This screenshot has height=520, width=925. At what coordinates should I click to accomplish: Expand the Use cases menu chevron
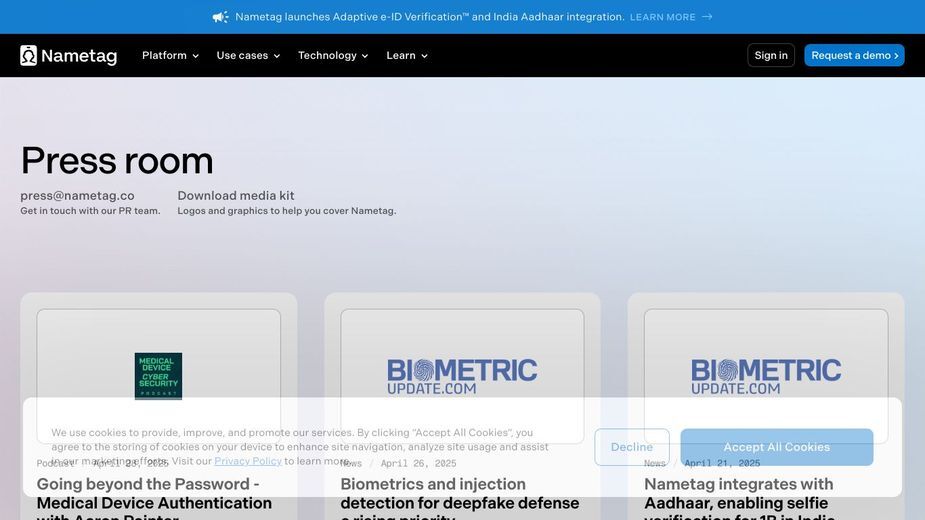(x=277, y=56)
